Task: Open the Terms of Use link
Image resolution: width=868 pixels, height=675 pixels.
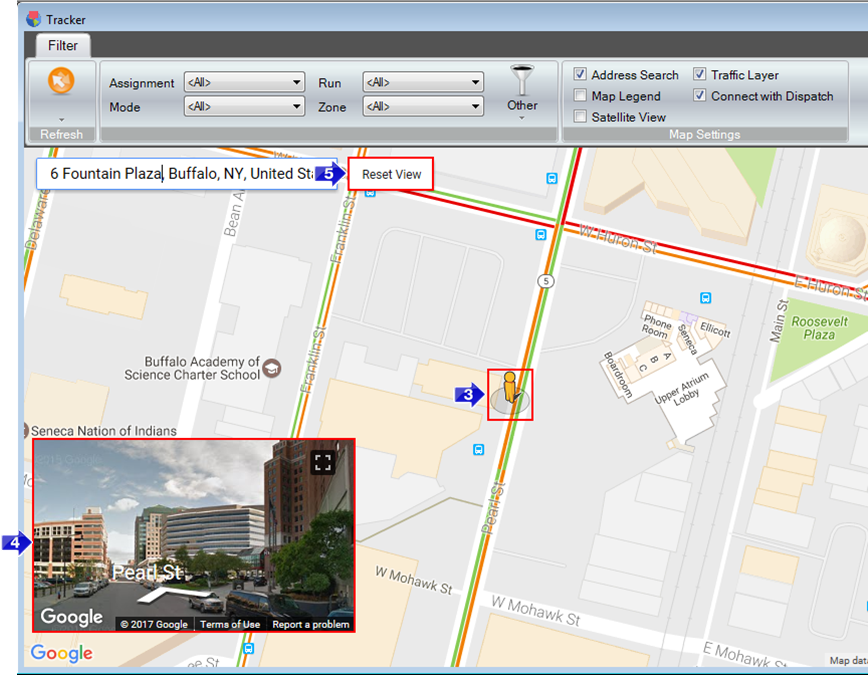Action: pos(230,624)
